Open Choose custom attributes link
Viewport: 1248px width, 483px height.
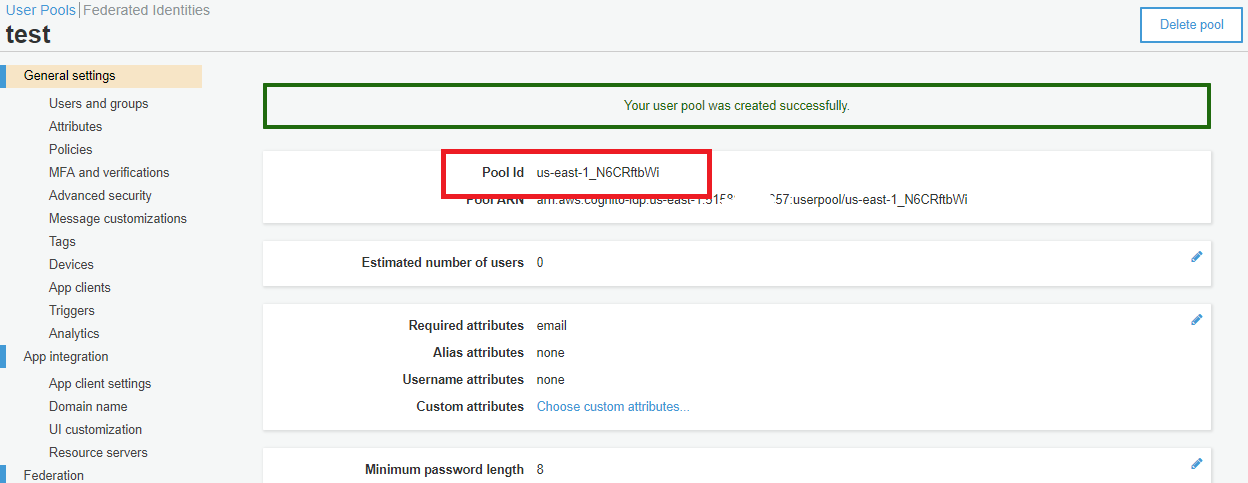(612, 407)
